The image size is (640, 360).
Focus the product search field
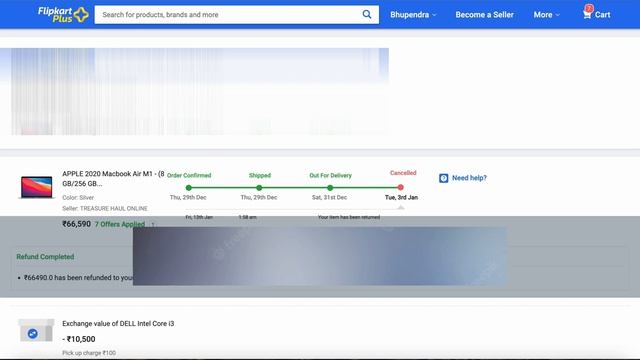click(x=236, y=15)
